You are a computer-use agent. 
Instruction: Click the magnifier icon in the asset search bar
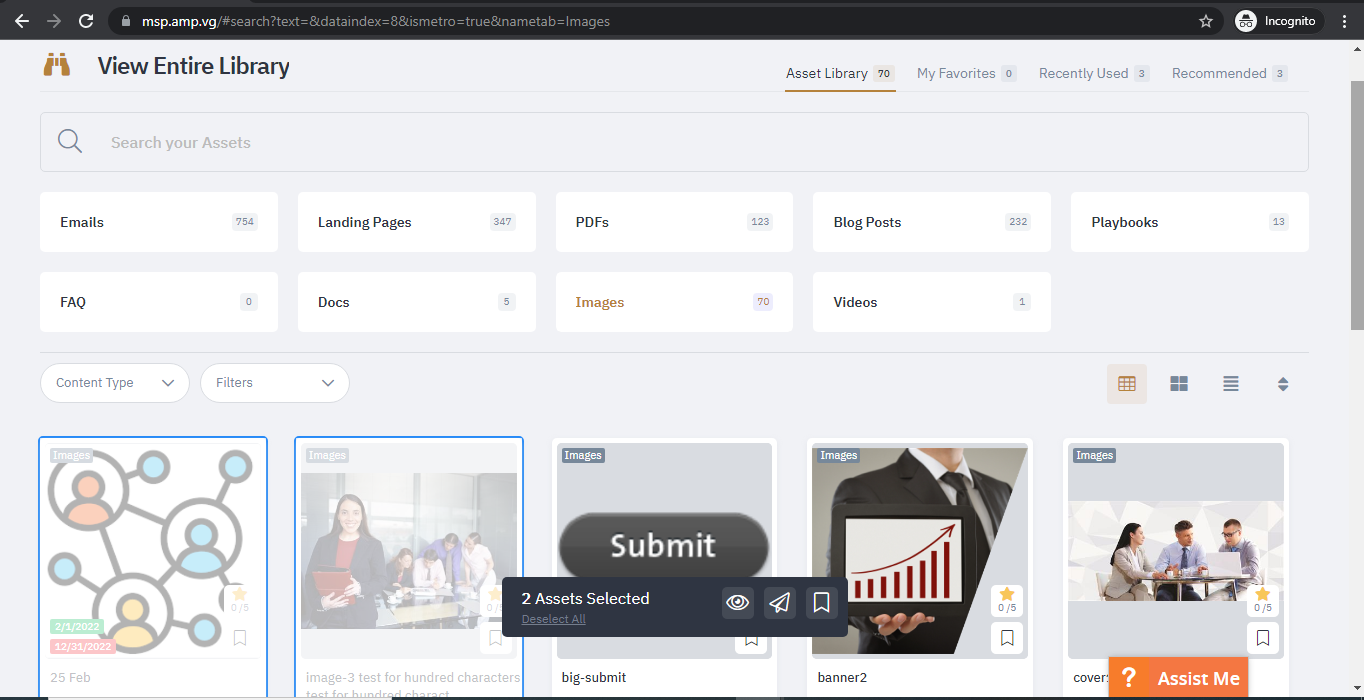[x=70, y=142]
